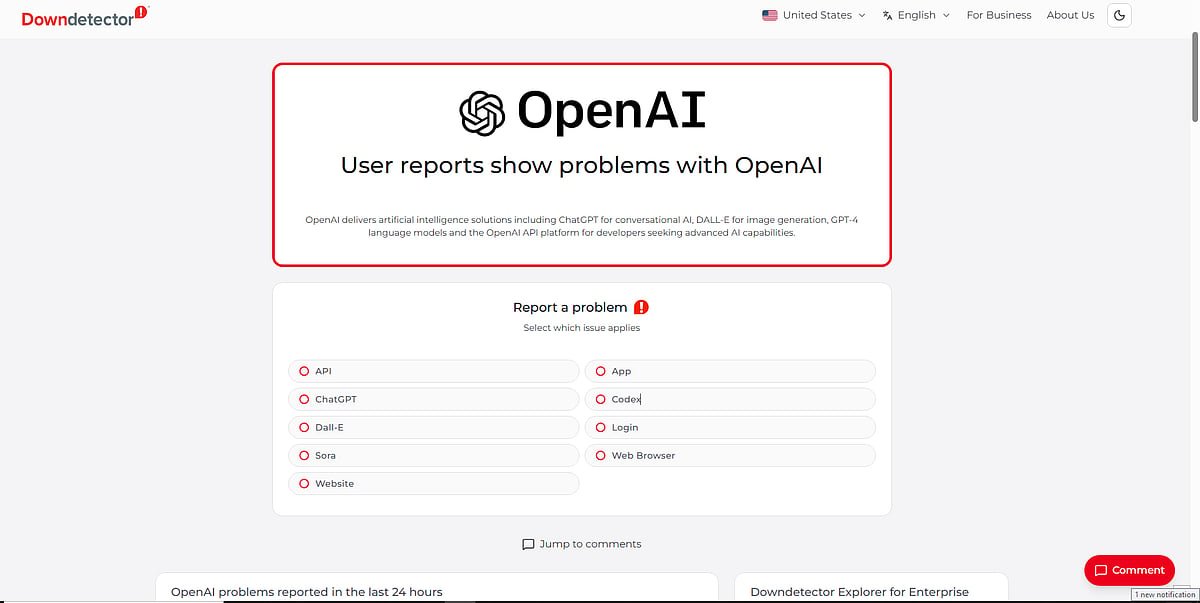Image resolution: width=1200 pixels, height=603 pixels.
Task: Select the Codex issue option
Action: 730,399
